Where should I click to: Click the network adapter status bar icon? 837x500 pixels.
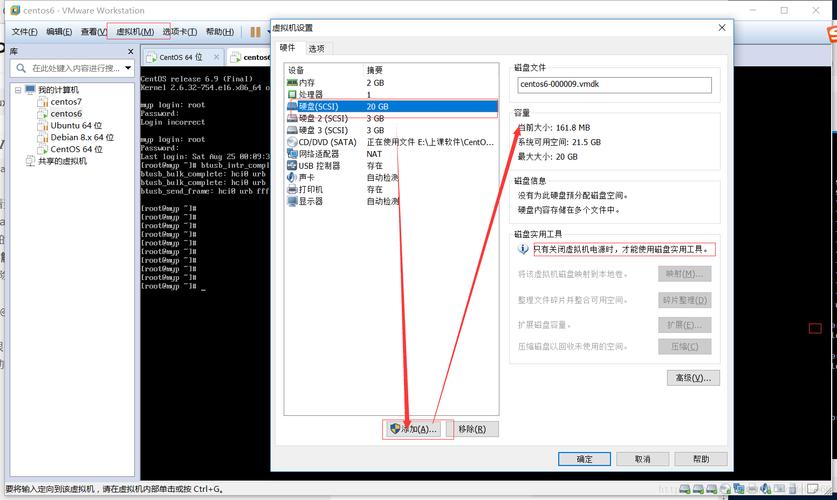coord(739,488)
